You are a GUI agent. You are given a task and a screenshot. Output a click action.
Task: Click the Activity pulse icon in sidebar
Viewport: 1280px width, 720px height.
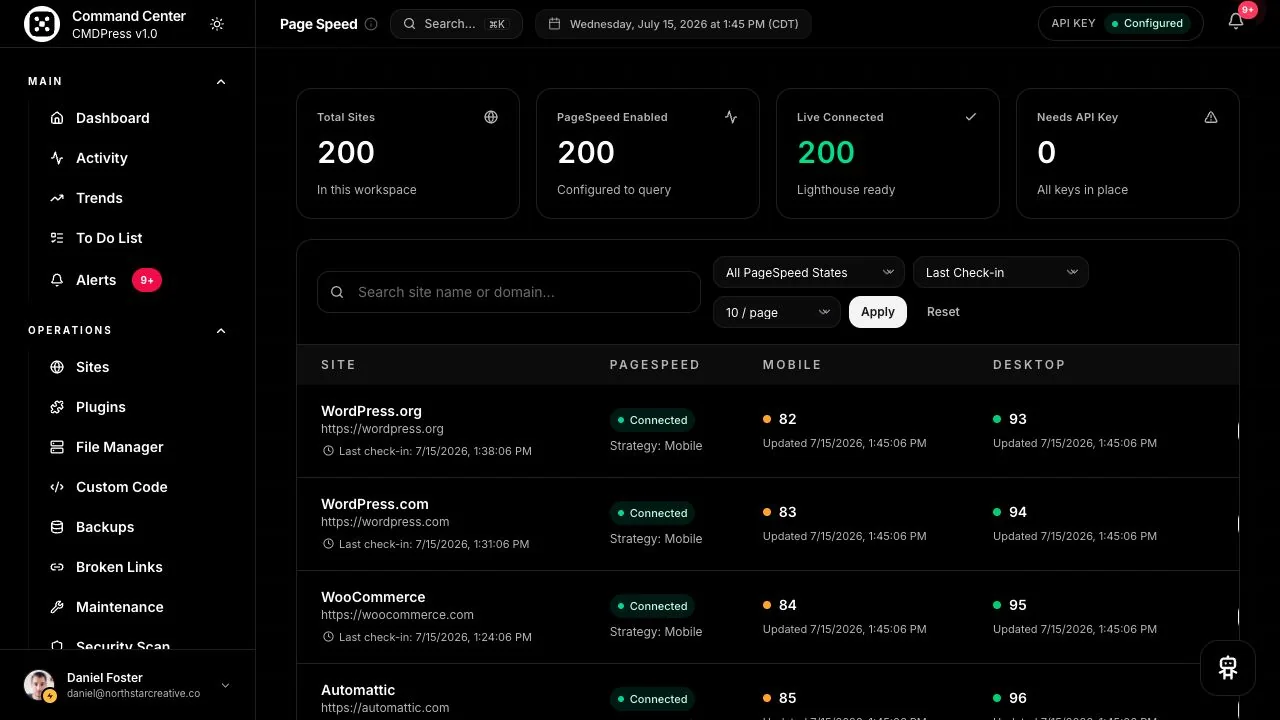57,158
